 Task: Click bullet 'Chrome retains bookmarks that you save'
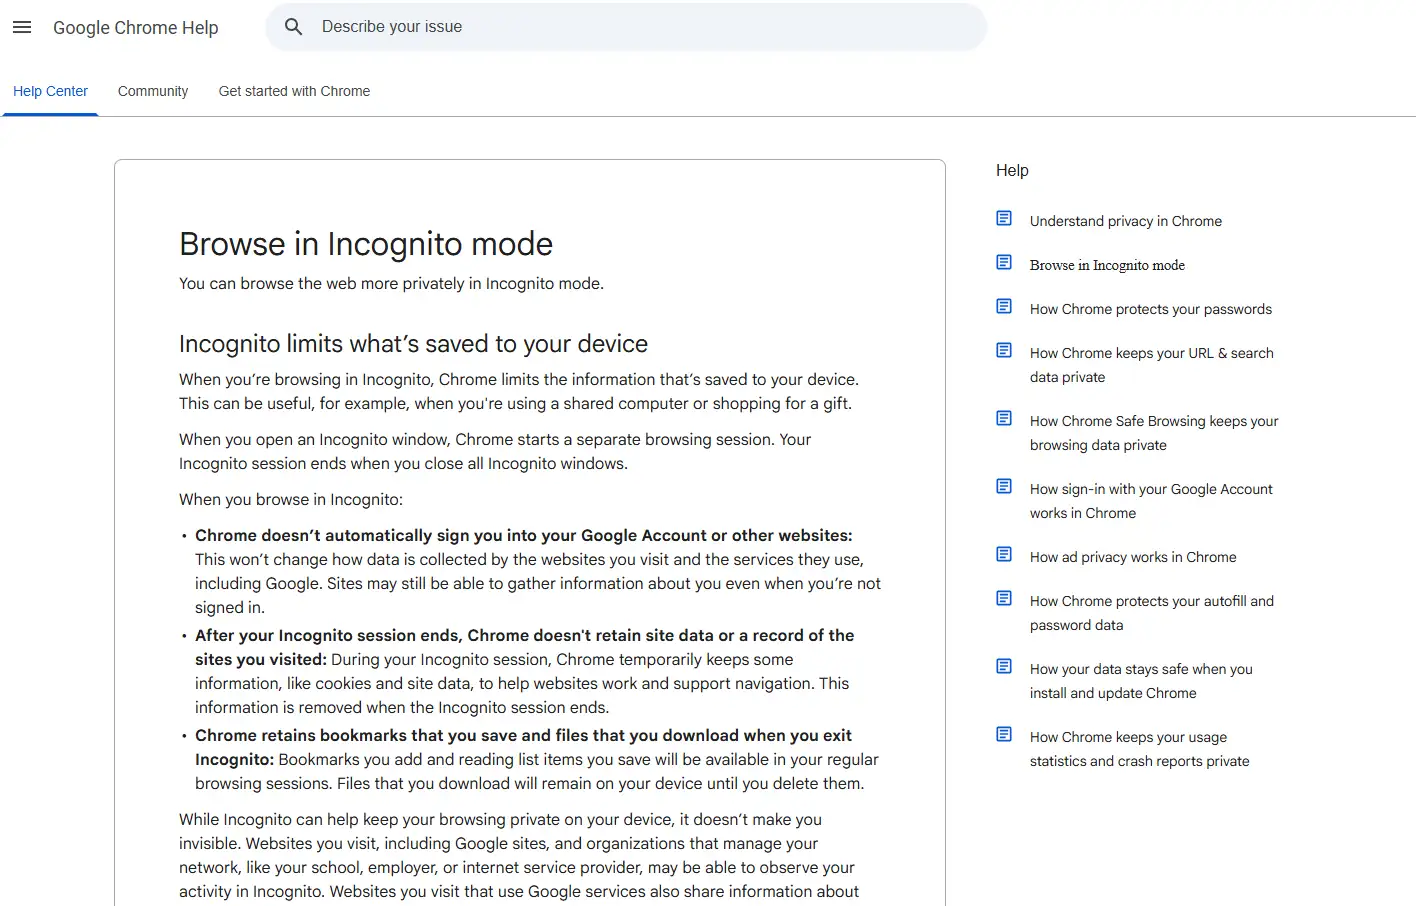[x=537, y=759]
